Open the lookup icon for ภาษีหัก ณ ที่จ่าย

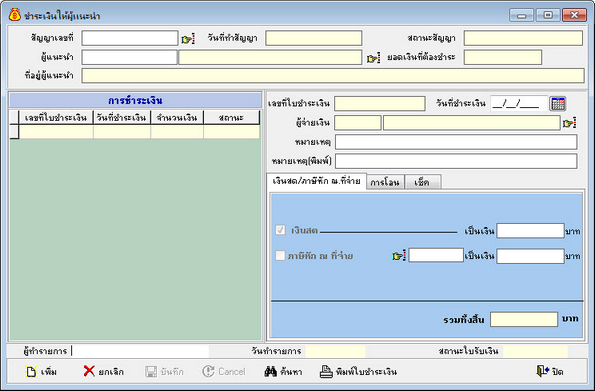(x=399, y=255)
